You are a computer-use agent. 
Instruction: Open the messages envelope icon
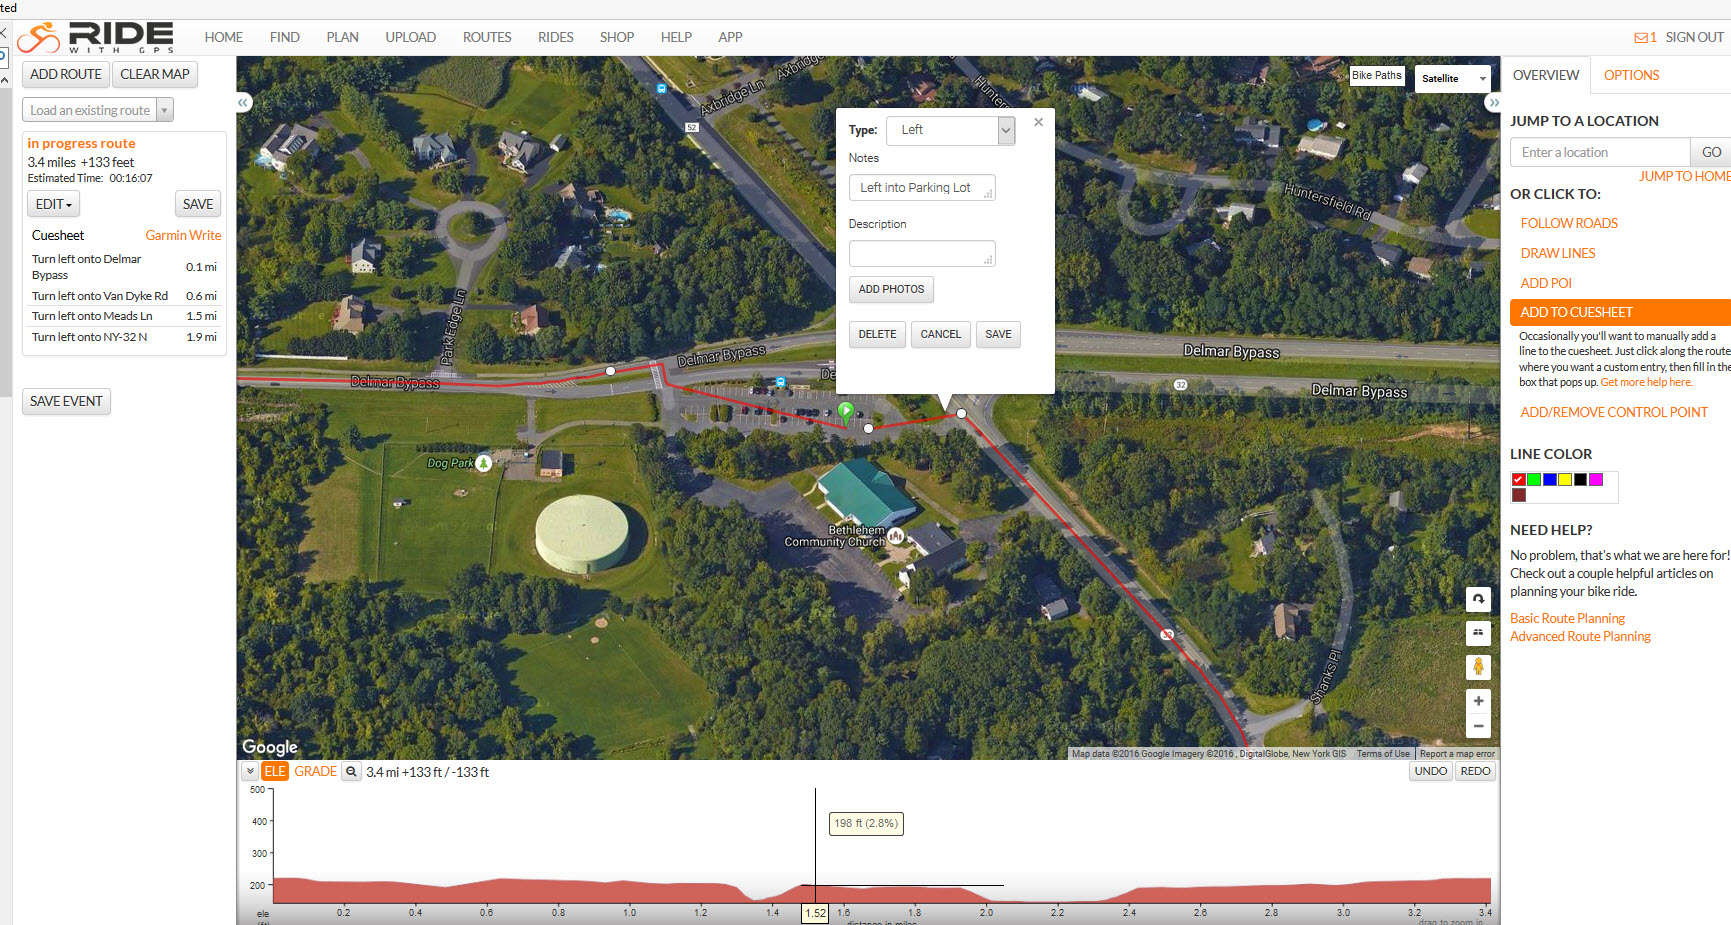(x=1640, y=38)
